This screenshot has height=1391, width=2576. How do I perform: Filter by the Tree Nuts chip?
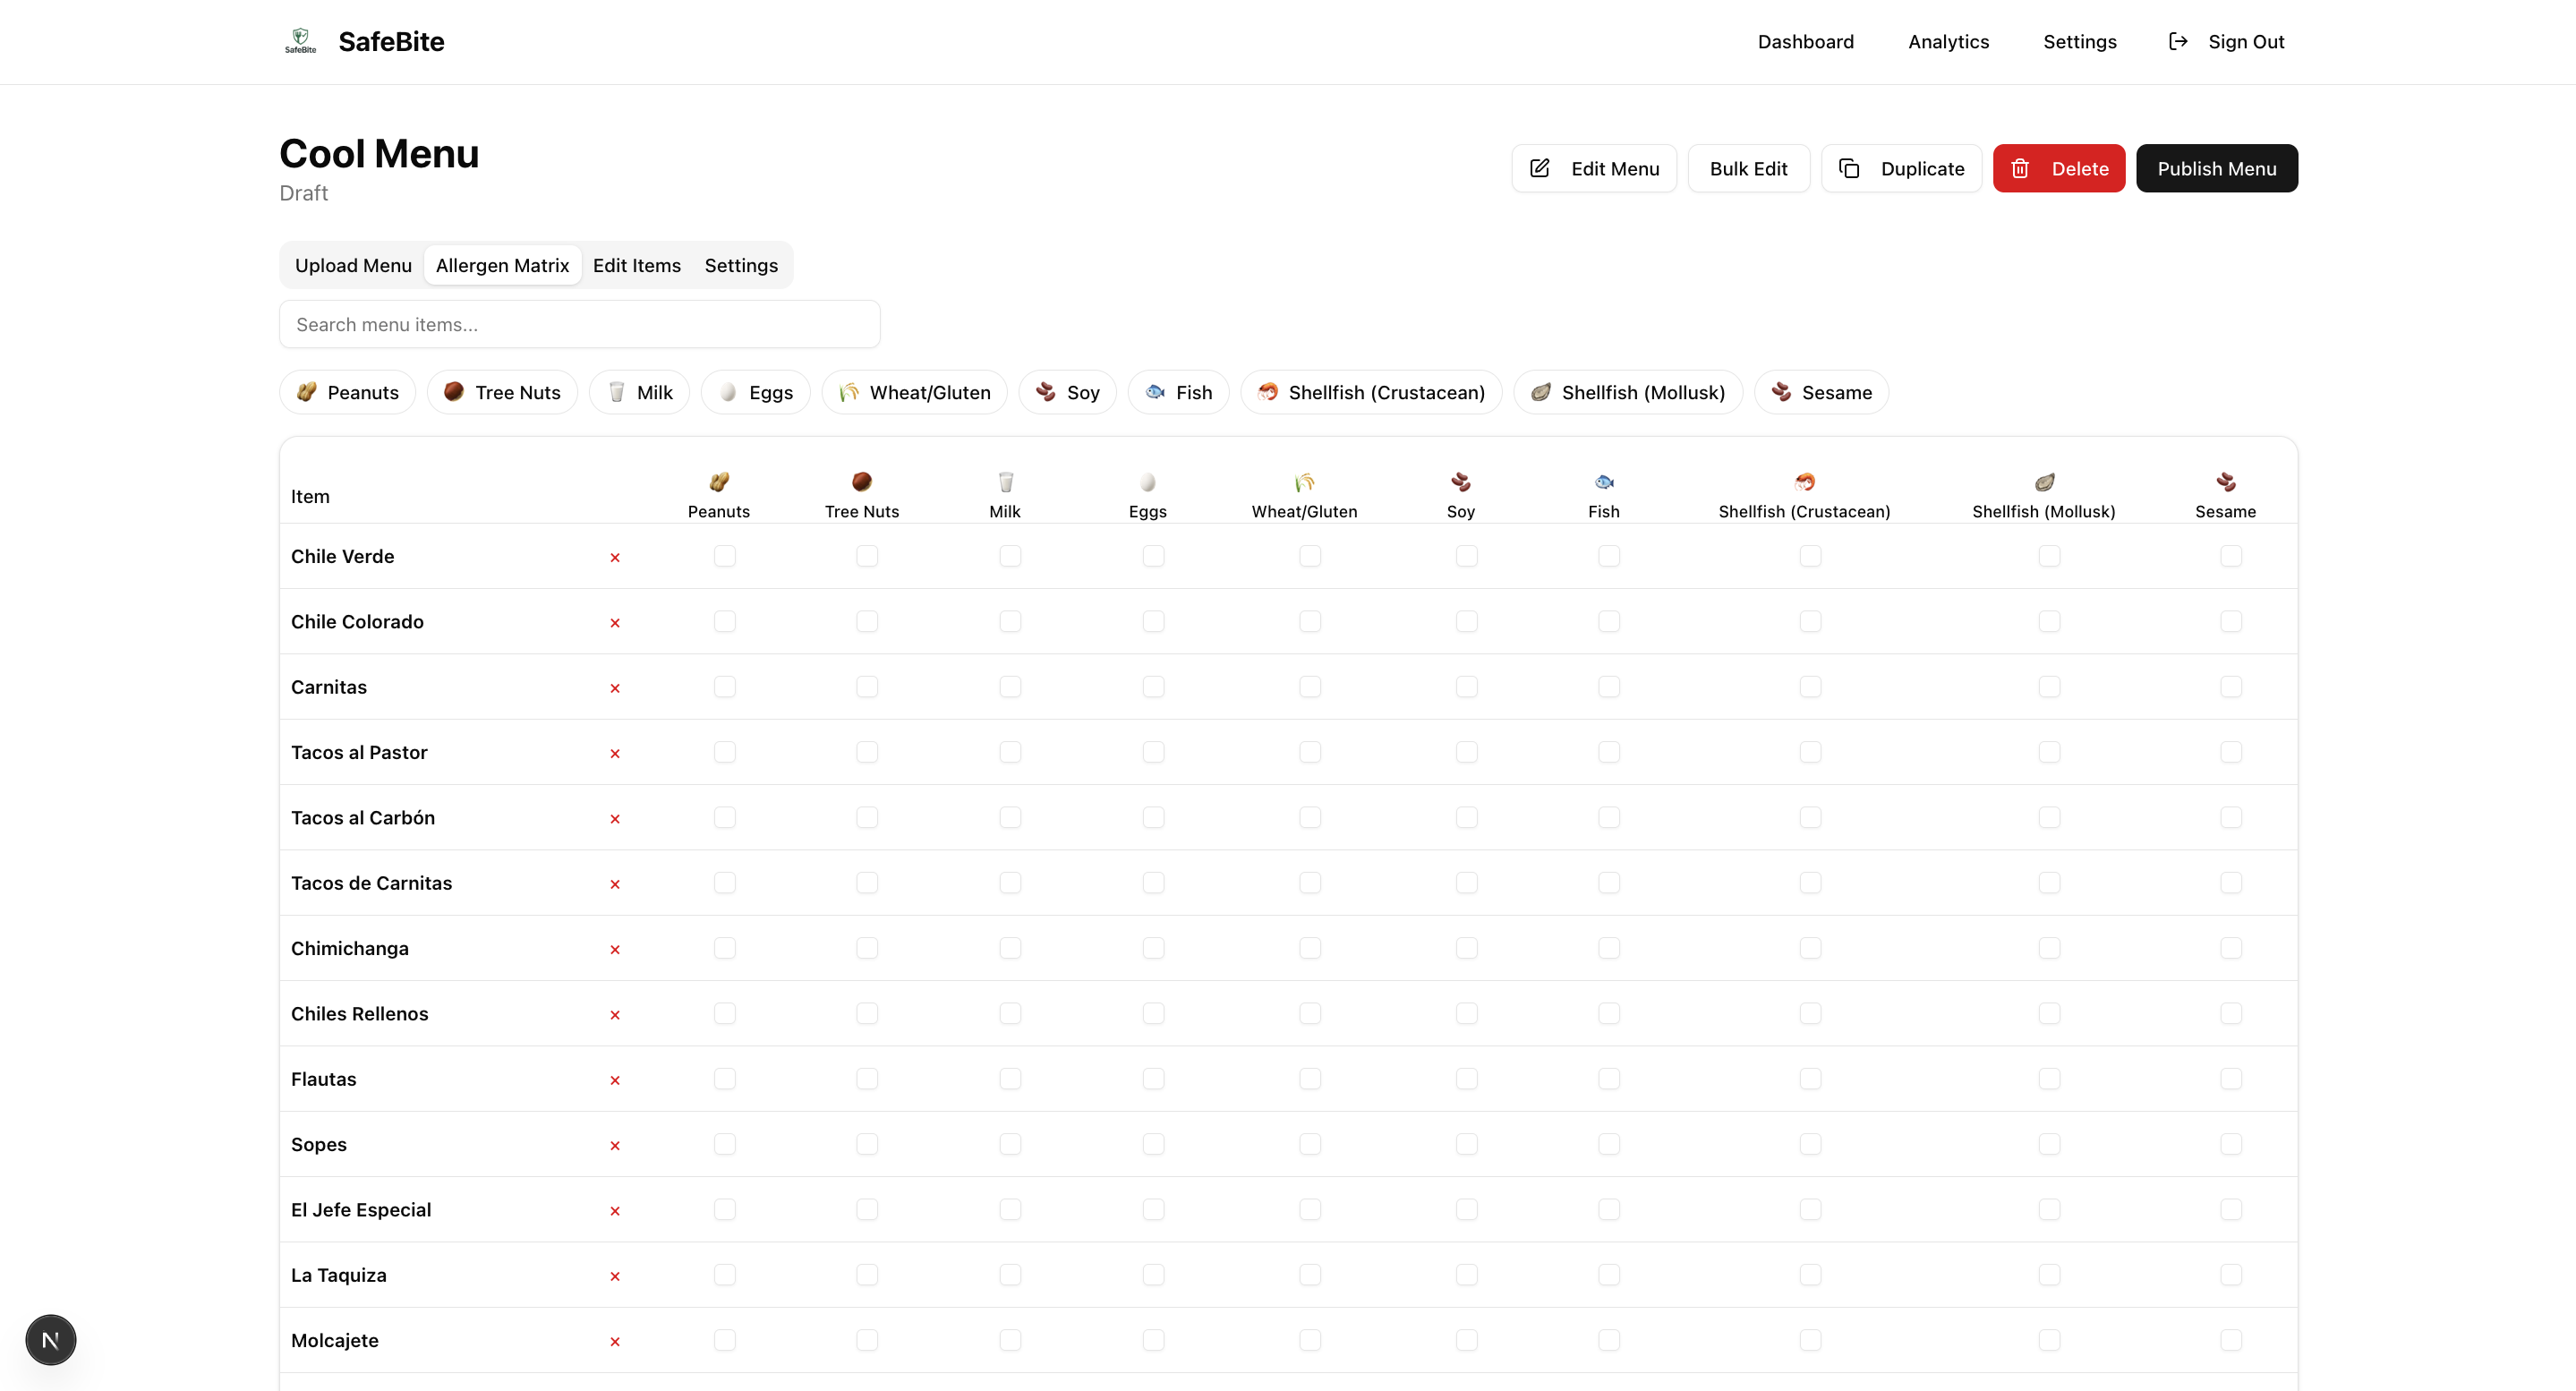(x=502, y=392)
